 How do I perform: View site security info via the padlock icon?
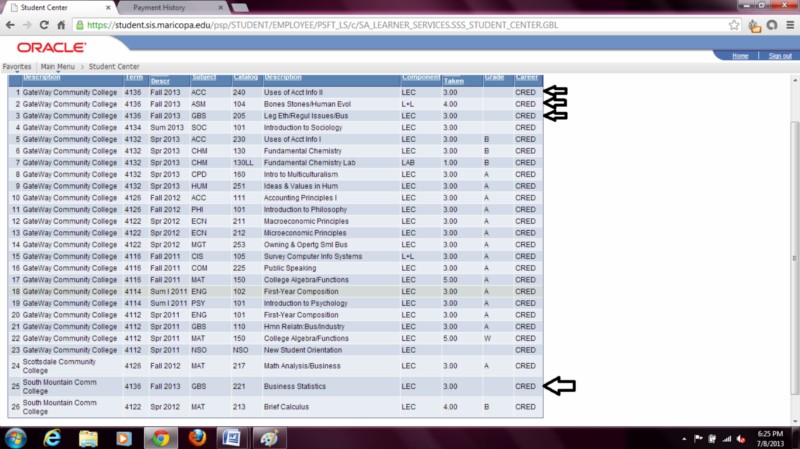[80, 25]
